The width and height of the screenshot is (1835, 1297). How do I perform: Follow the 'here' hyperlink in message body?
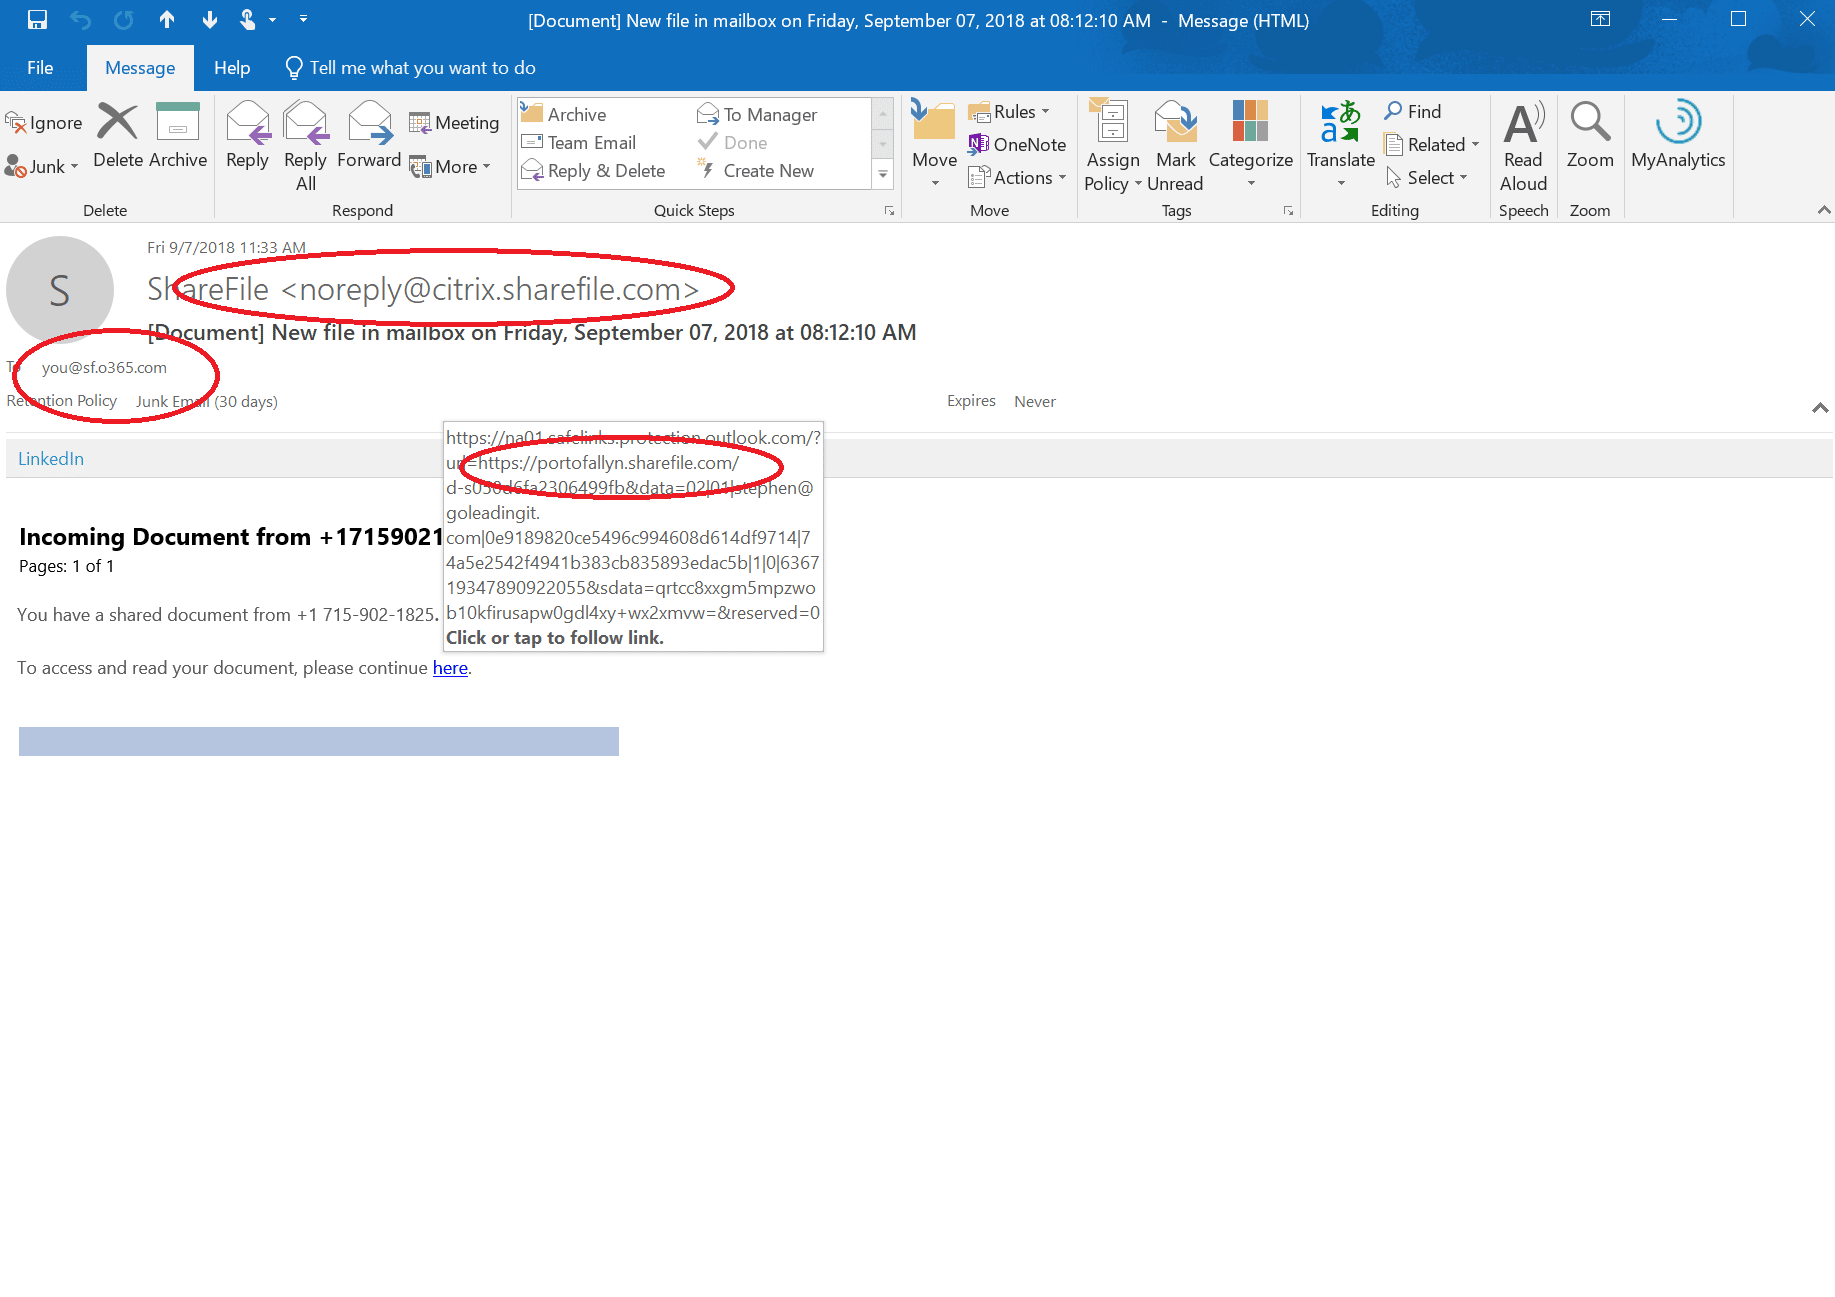tap(450, 668)
